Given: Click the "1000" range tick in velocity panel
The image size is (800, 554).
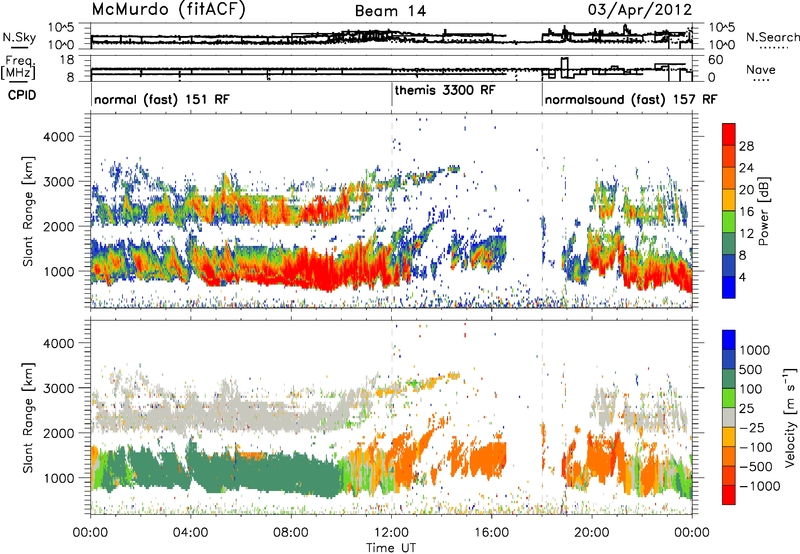Looking at the screenshot, I should tap(58, 478).
